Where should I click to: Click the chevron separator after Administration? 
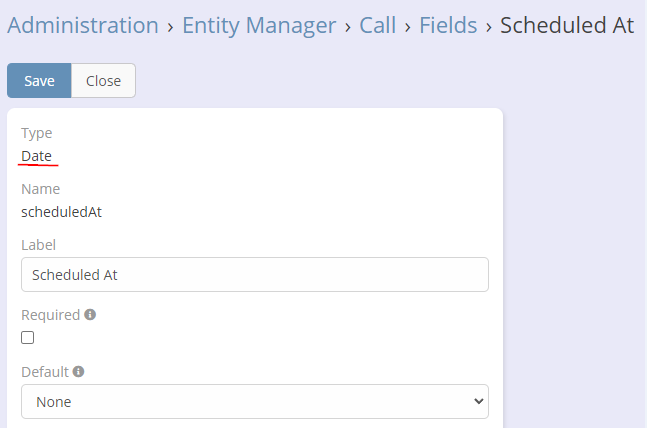point(170,26)
